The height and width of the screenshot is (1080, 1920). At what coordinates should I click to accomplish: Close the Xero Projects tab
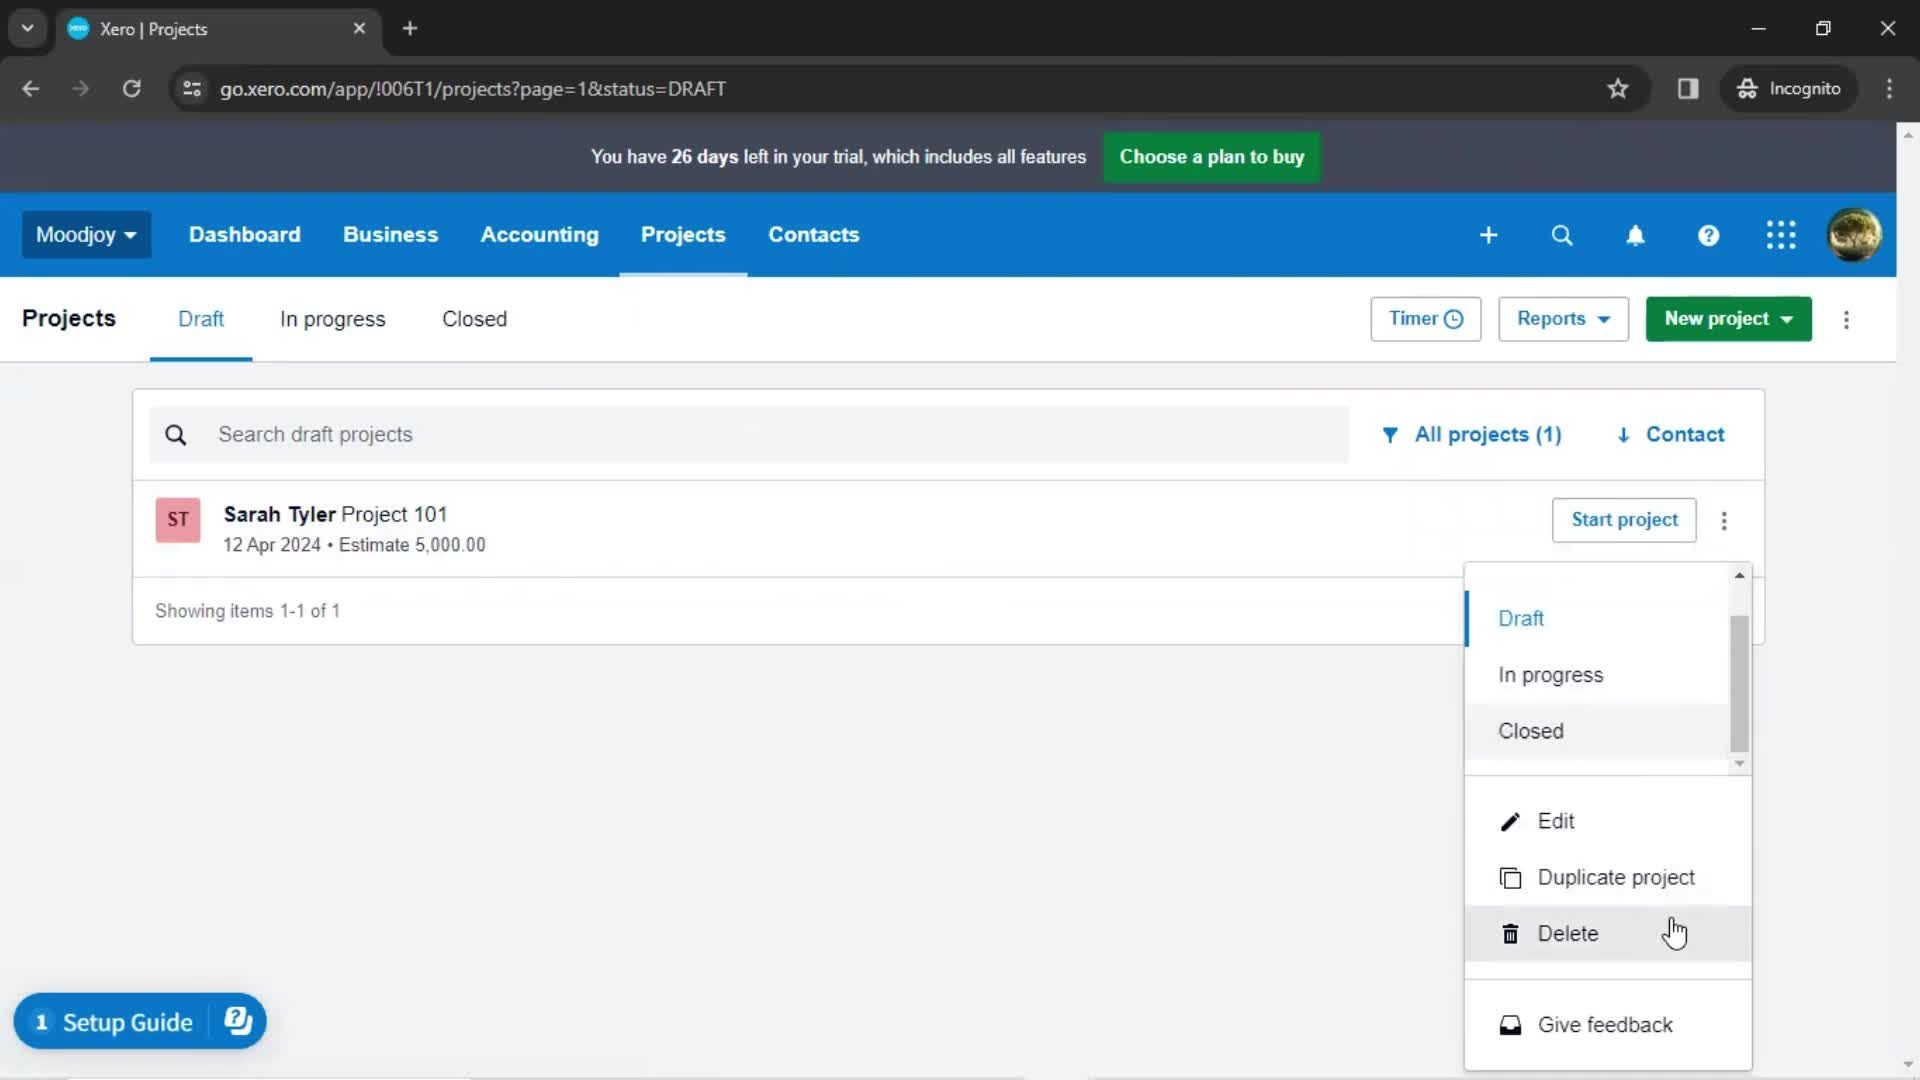coord(359,29)
